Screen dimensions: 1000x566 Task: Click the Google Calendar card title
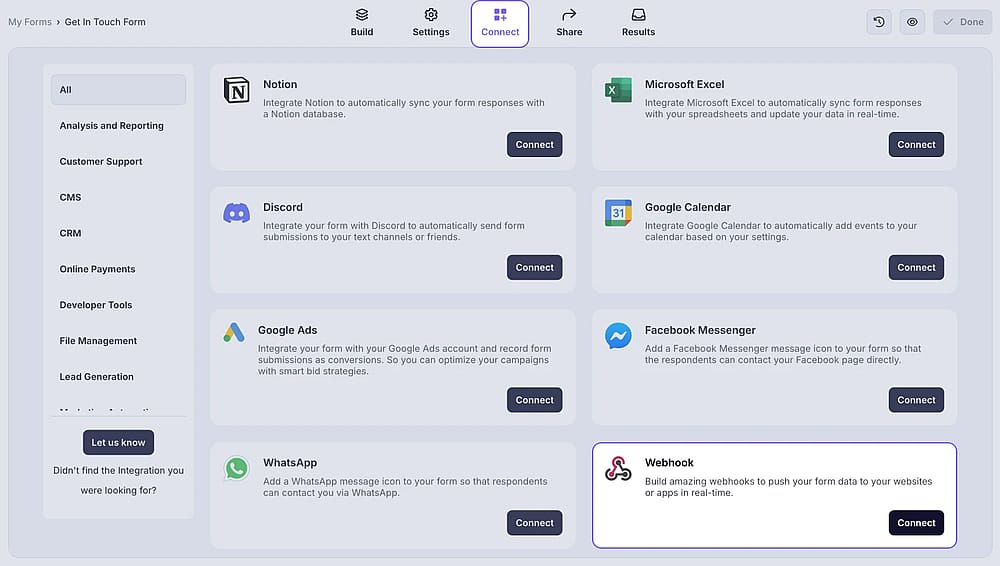(x=688, y=207)
